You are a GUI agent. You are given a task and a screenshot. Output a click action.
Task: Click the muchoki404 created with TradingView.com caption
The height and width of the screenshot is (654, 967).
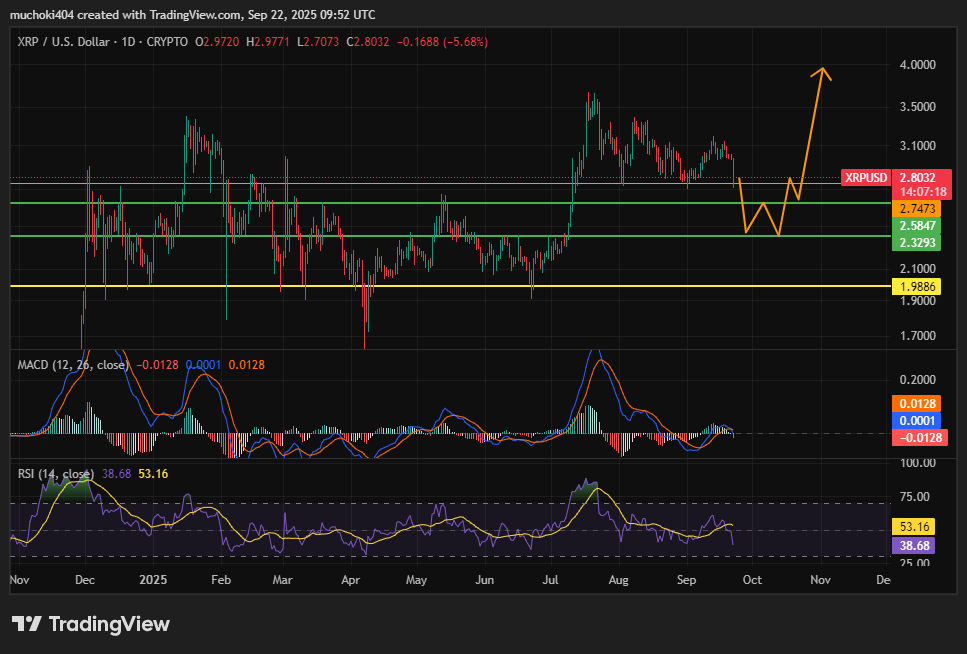(192, 14)
